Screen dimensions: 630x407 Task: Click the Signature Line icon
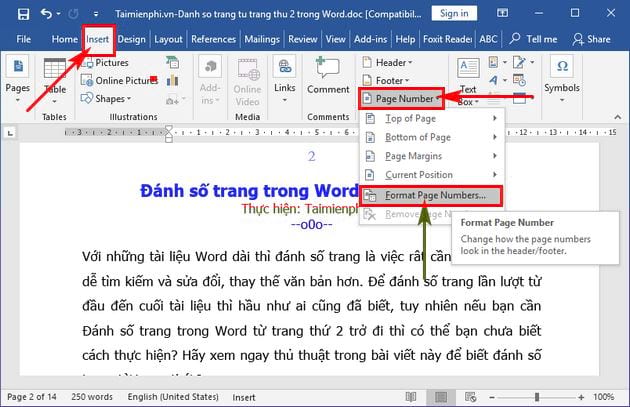[x=523, y=62]
